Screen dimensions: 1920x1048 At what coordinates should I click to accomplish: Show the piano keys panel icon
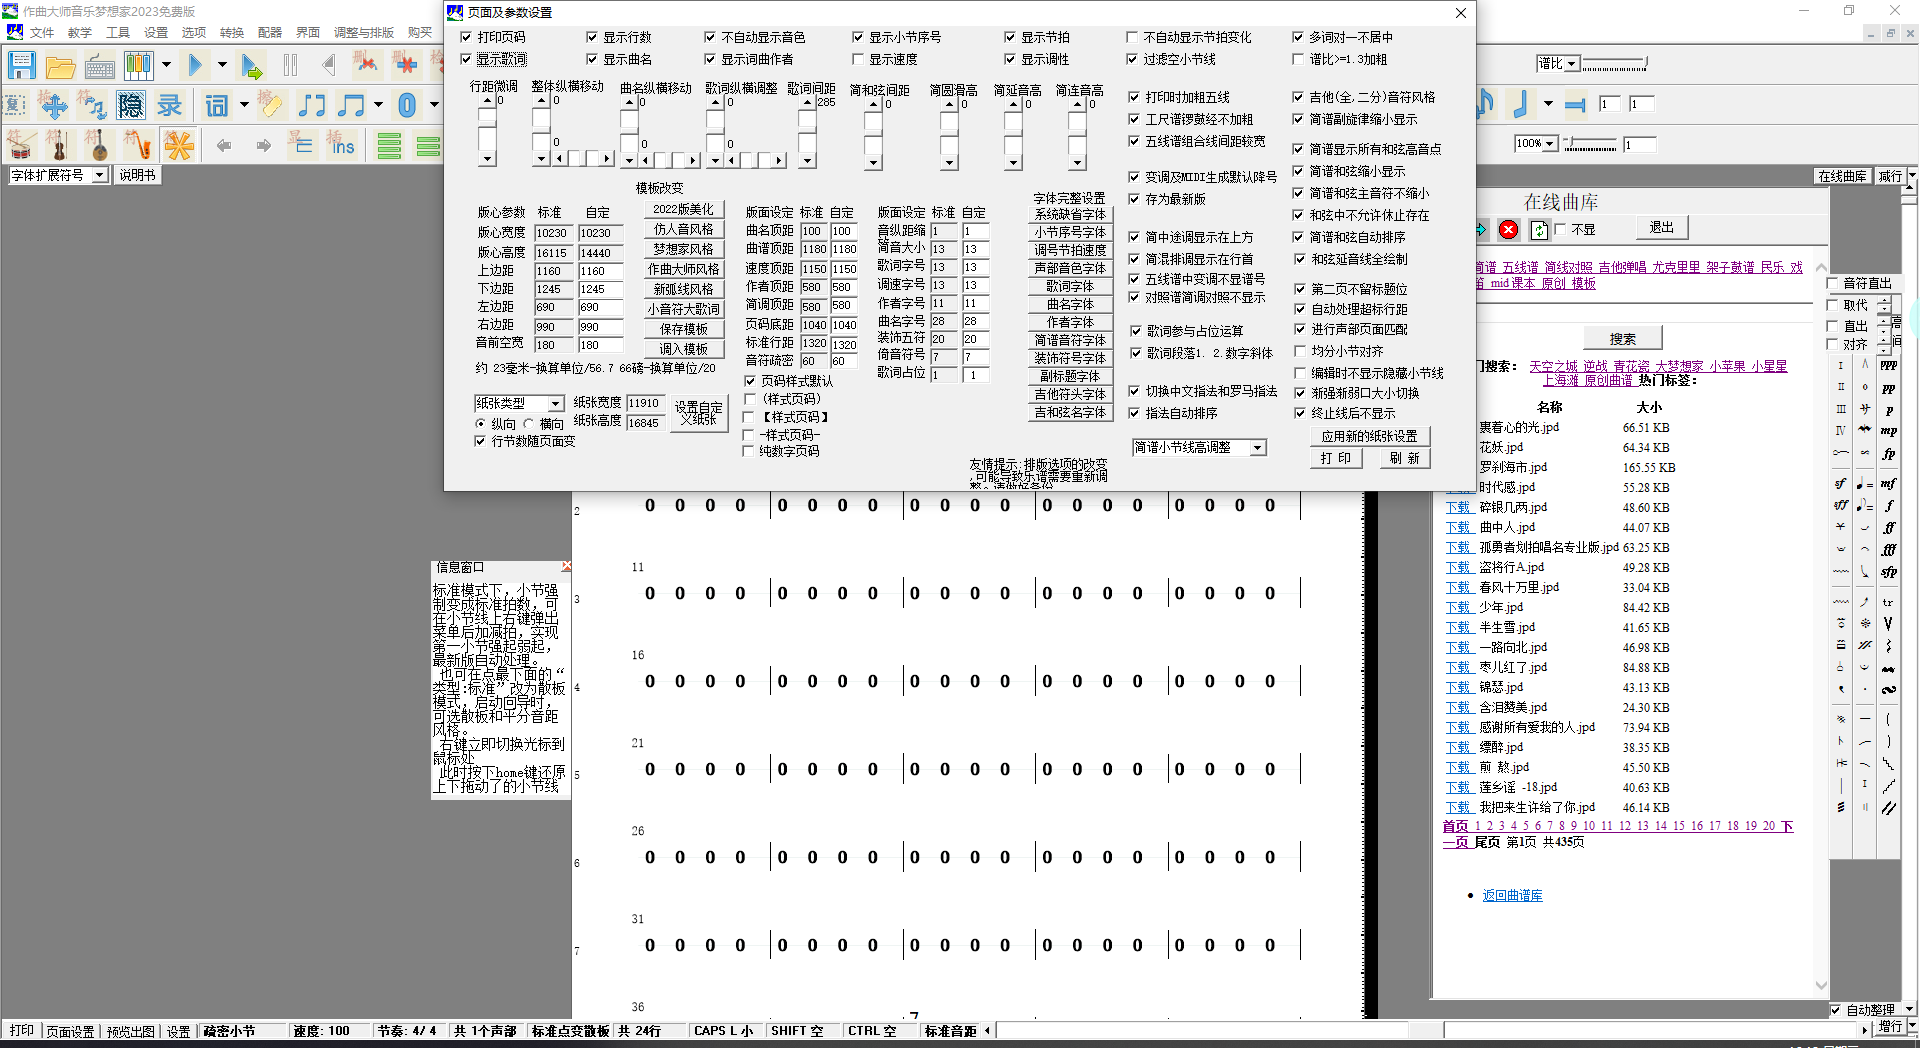pos(138,66)
